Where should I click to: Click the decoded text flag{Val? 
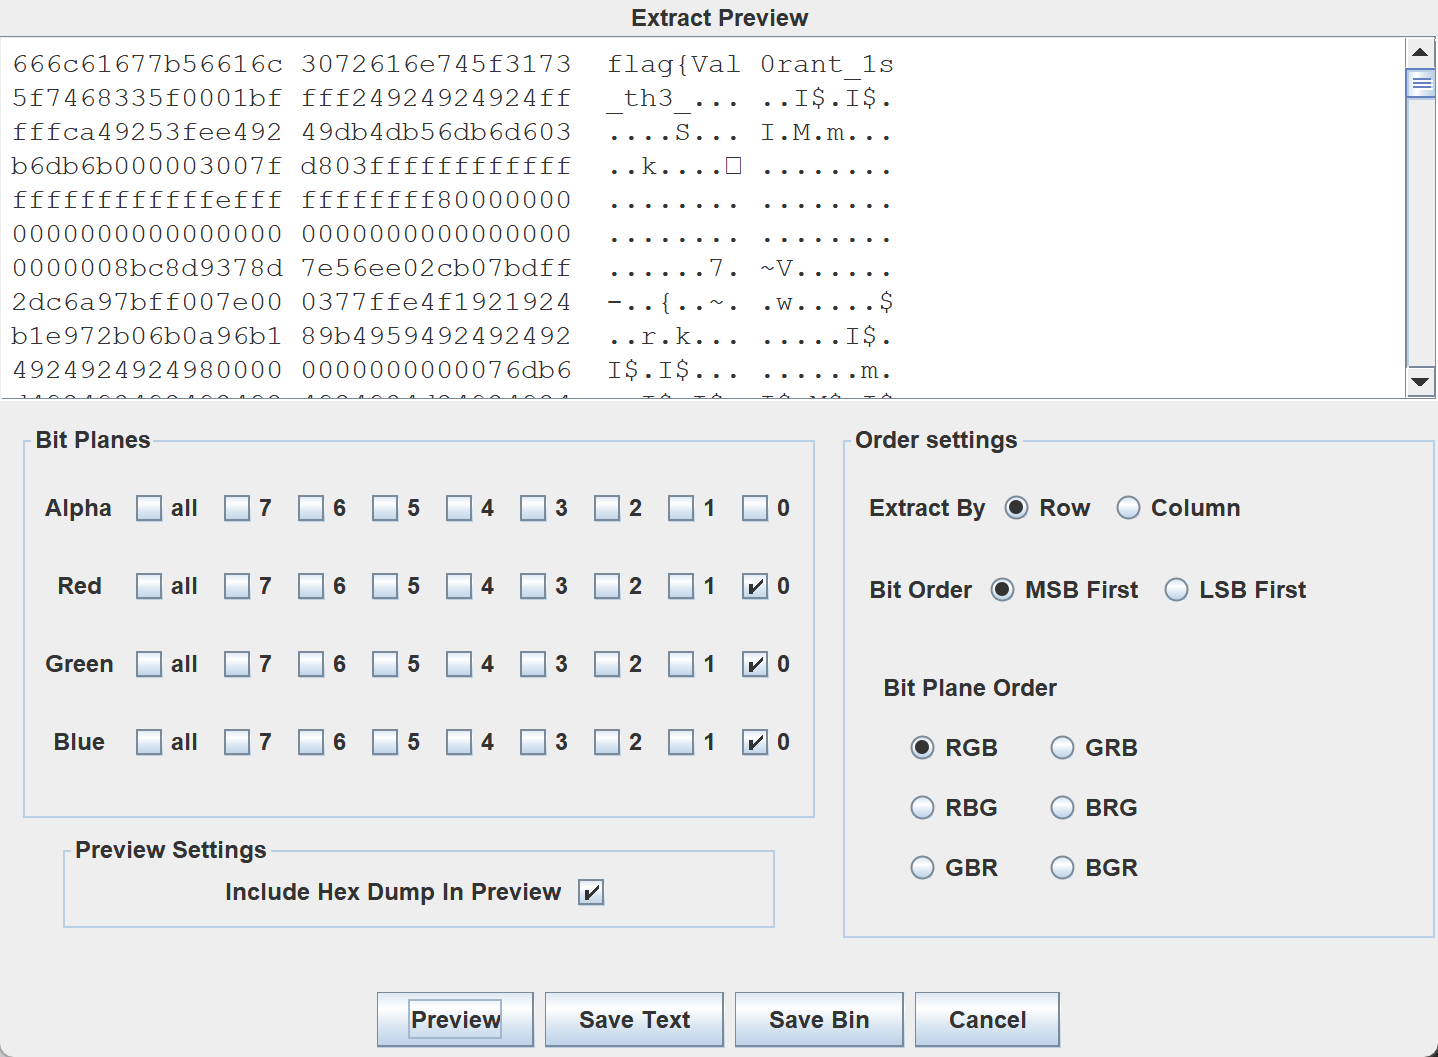[674, 65]
